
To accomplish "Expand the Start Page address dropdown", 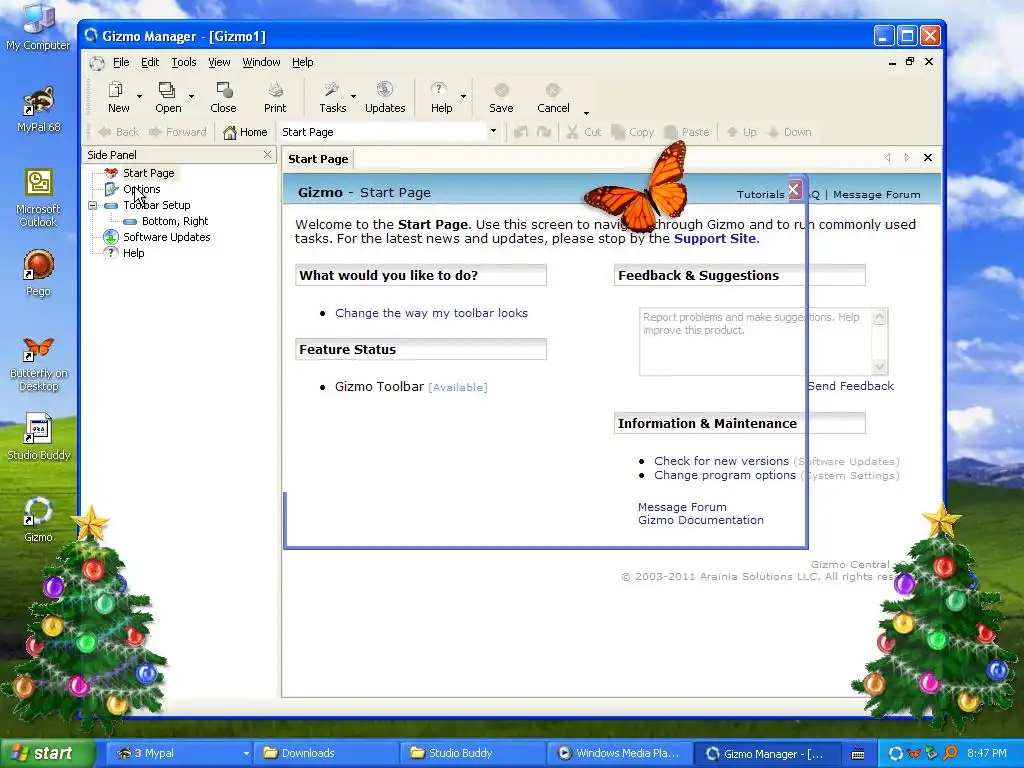I will (x=493, y=131).
